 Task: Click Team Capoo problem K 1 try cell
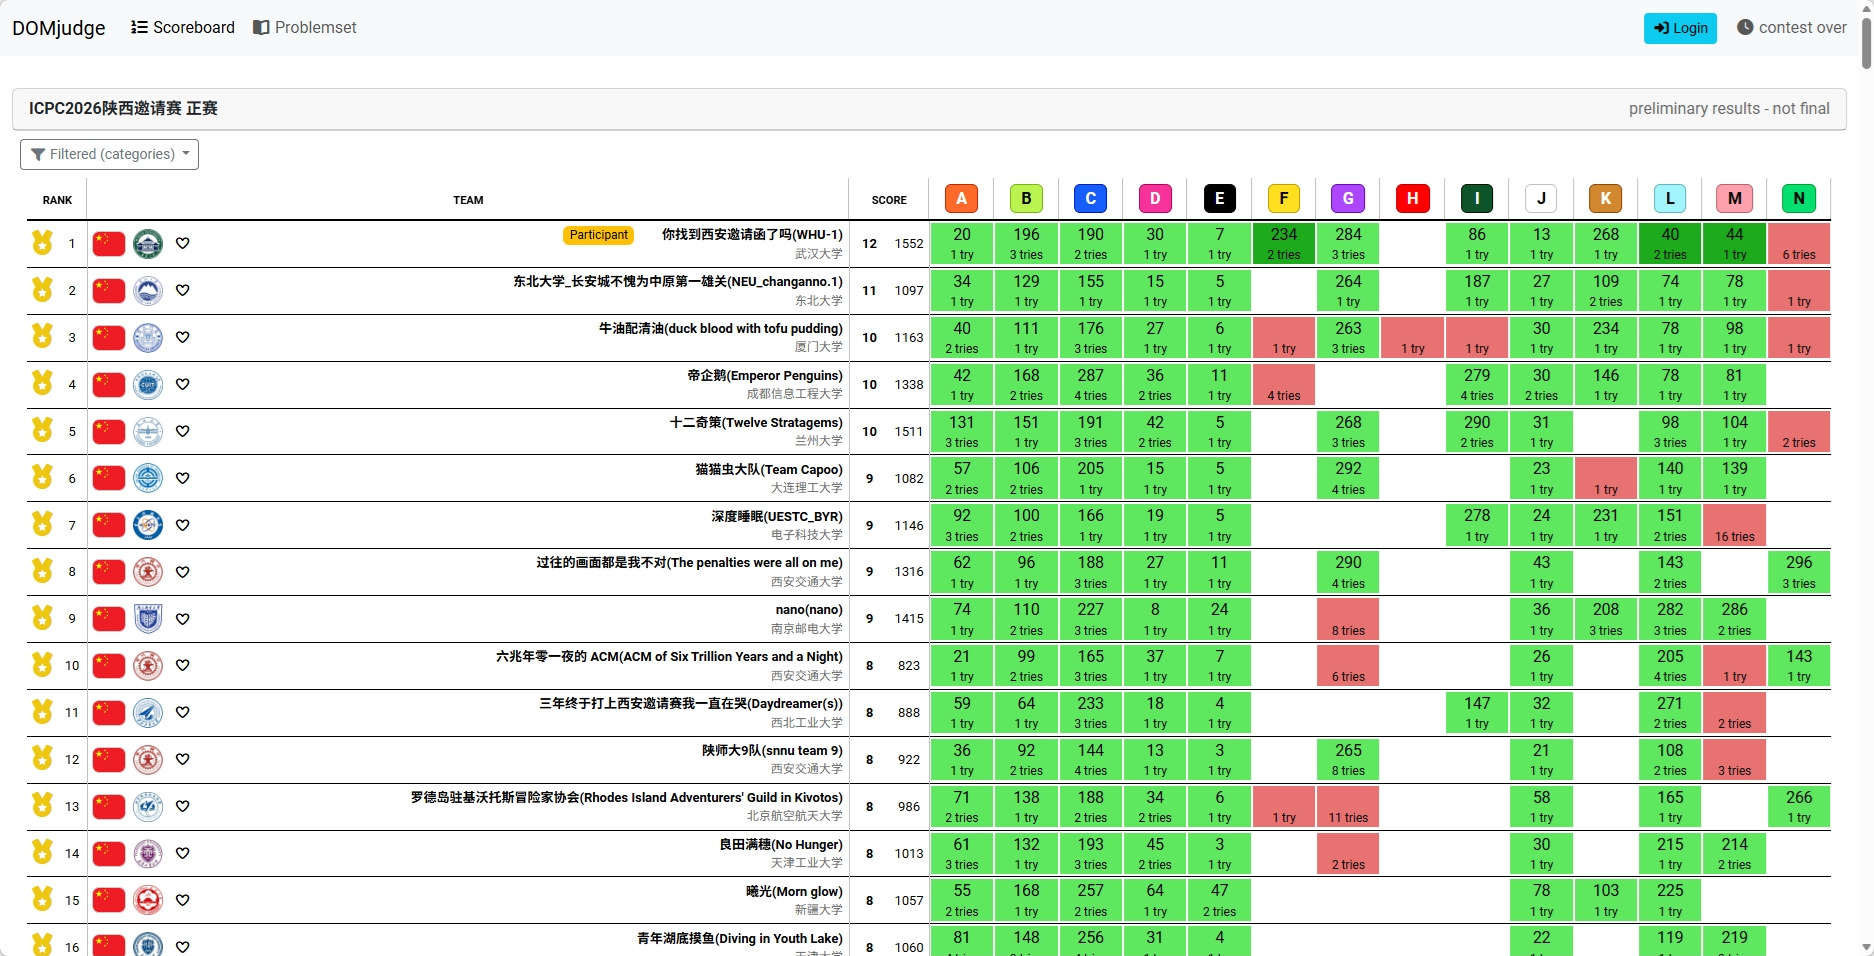coord(1606,478)
